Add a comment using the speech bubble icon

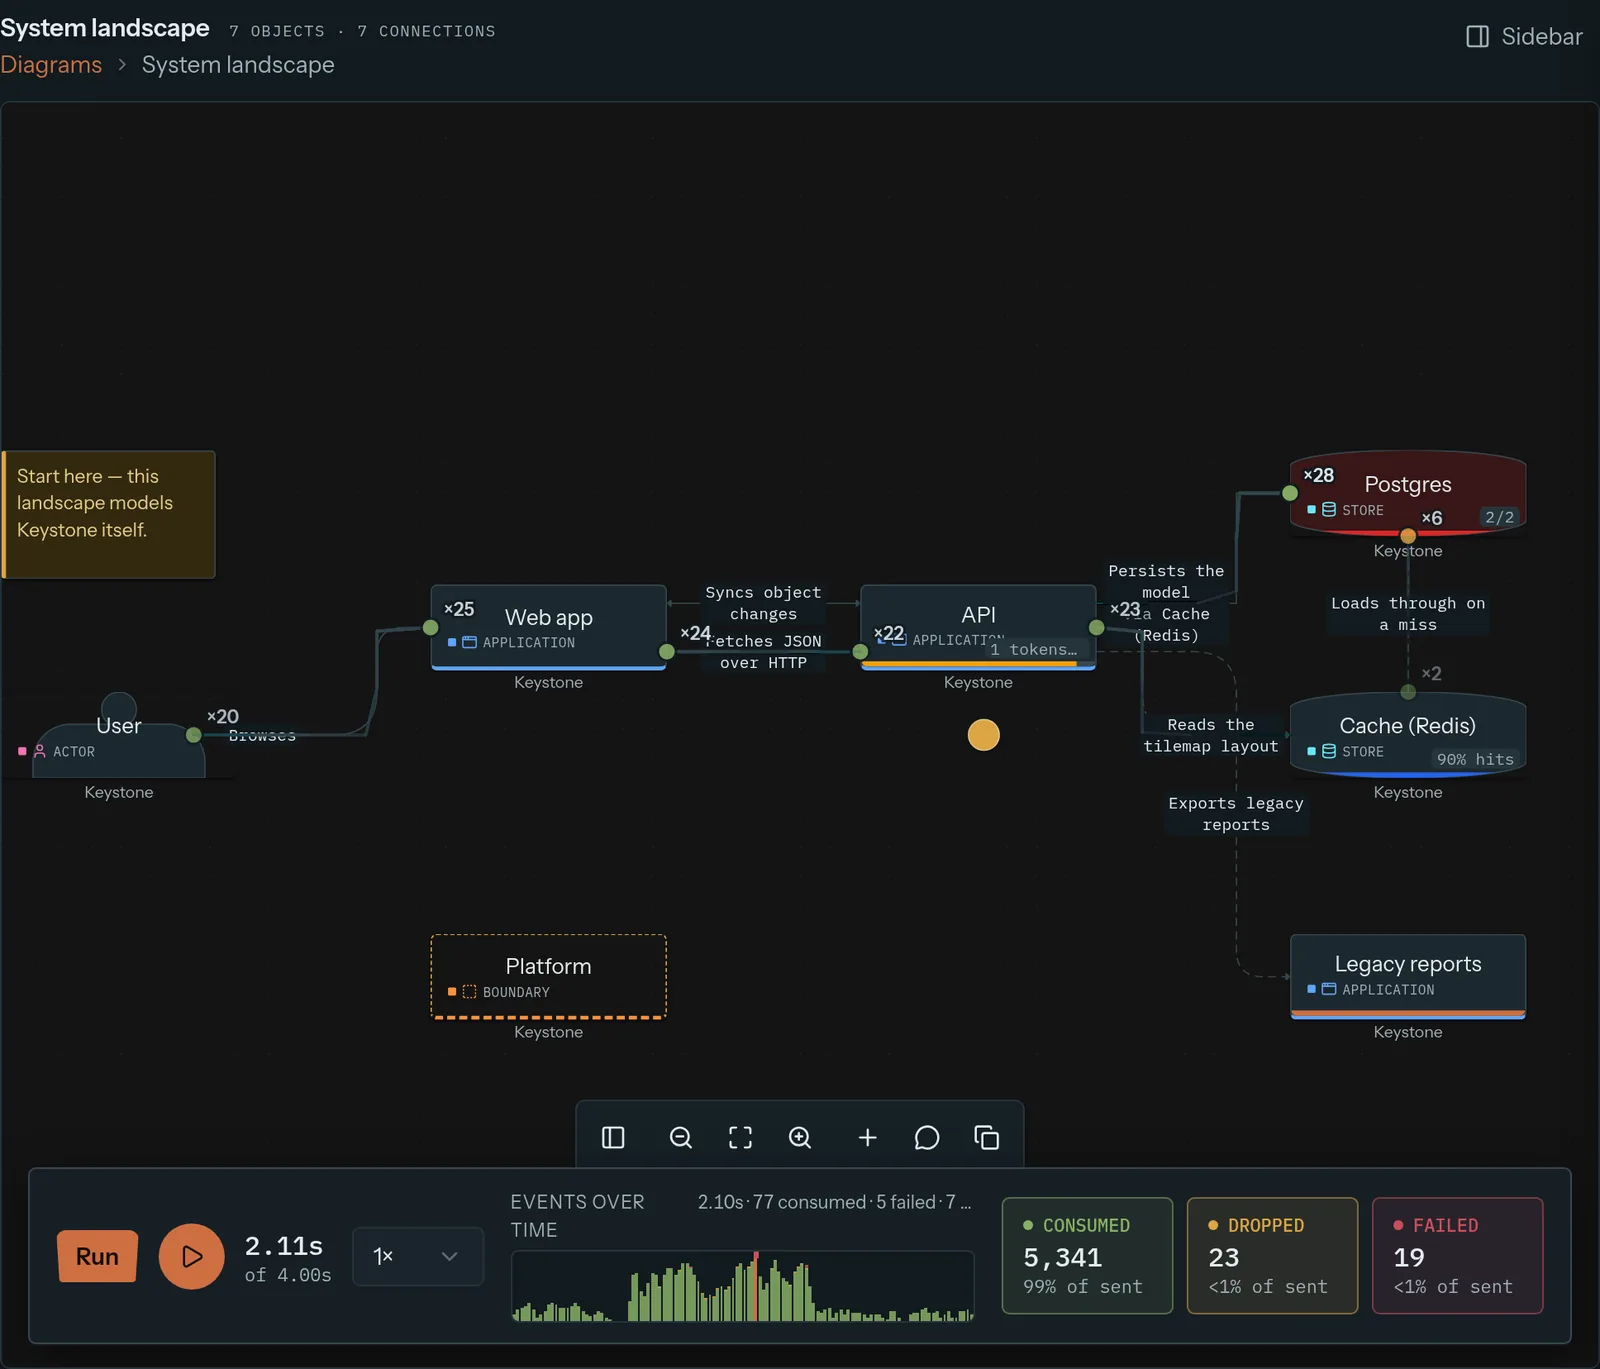(927, 1138)
